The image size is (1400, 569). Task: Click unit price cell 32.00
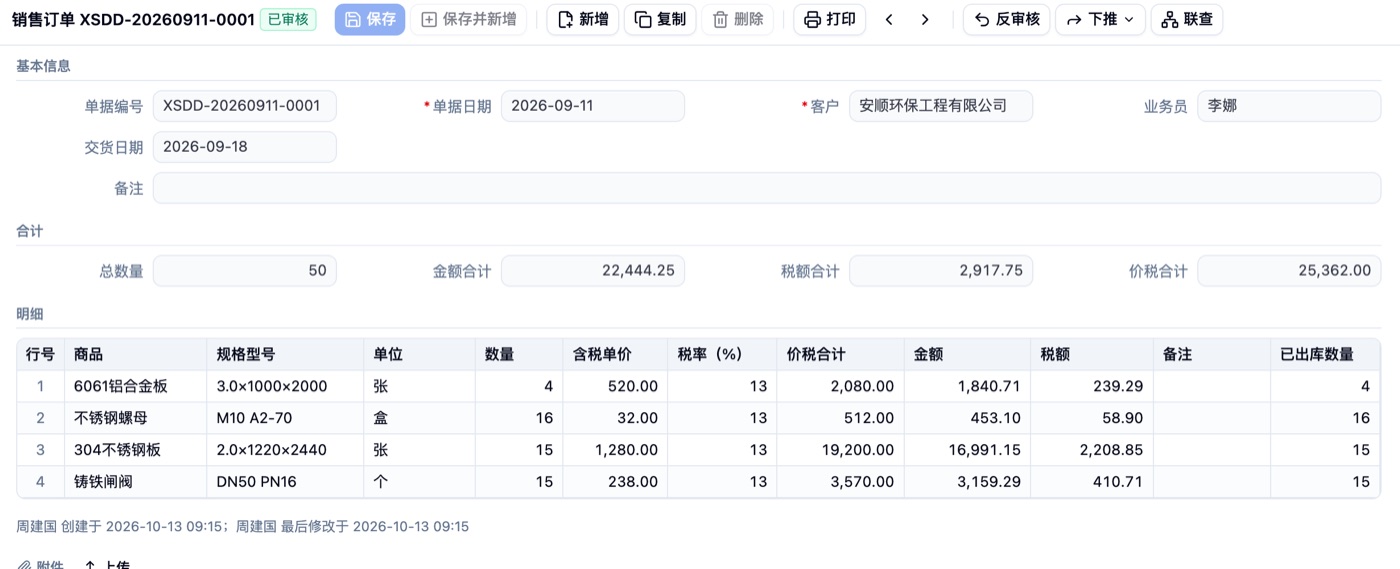tap(615, 418)
